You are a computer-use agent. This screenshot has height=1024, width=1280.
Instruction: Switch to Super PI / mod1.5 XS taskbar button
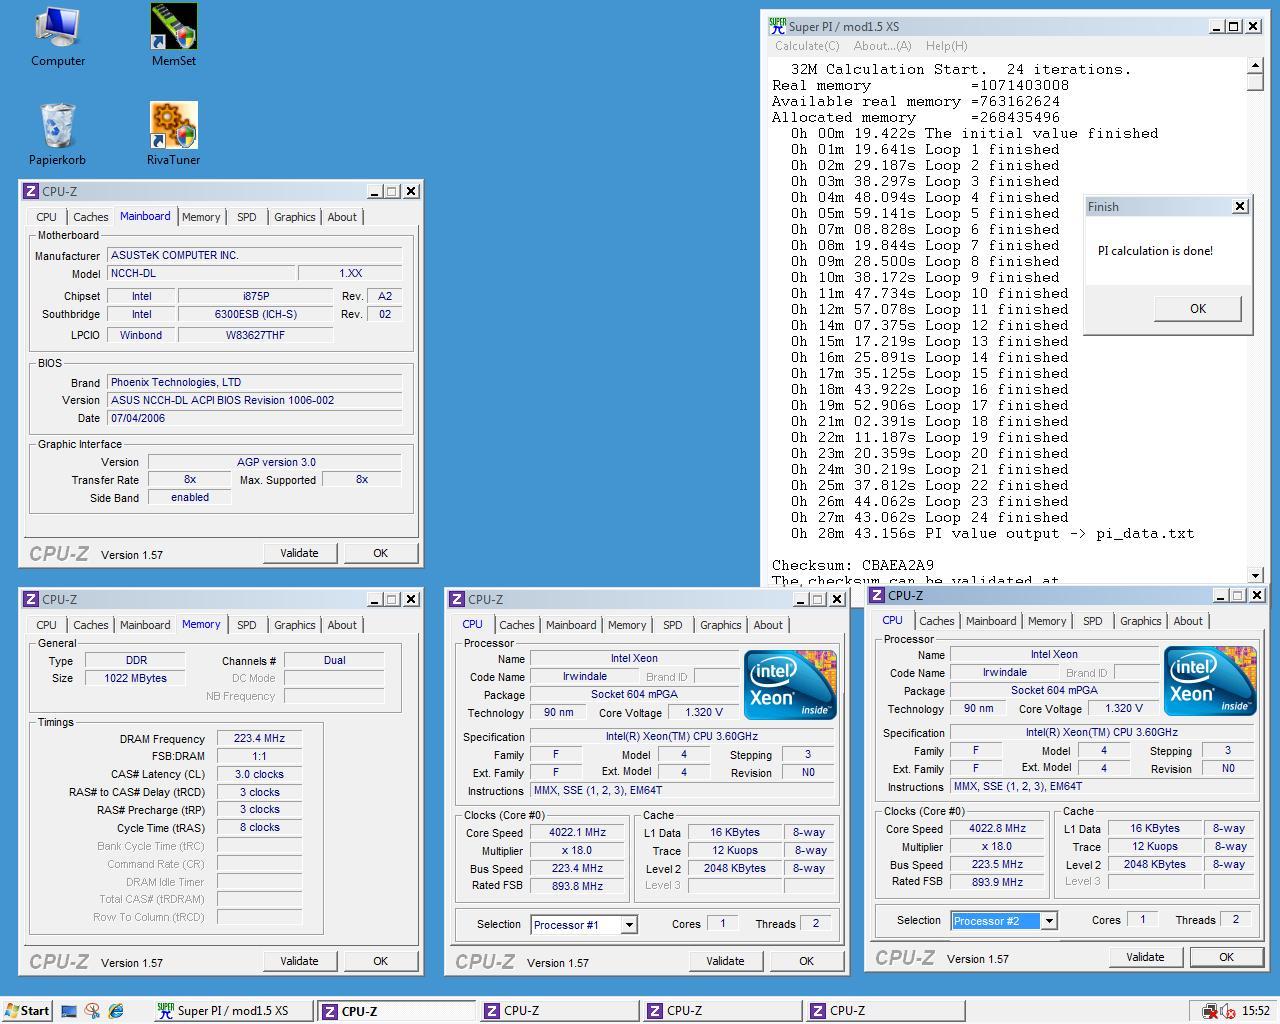232,1011
